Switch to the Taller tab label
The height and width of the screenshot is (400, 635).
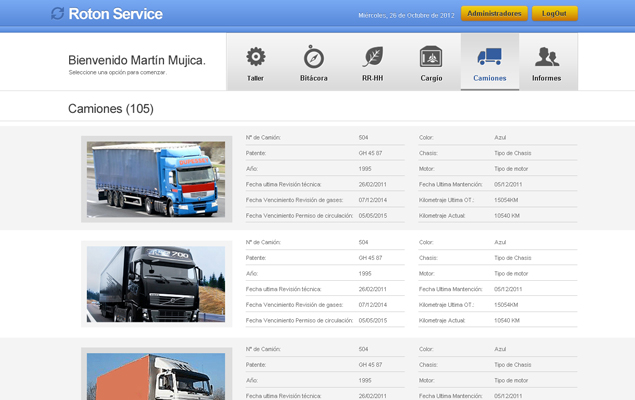[256, 78]
